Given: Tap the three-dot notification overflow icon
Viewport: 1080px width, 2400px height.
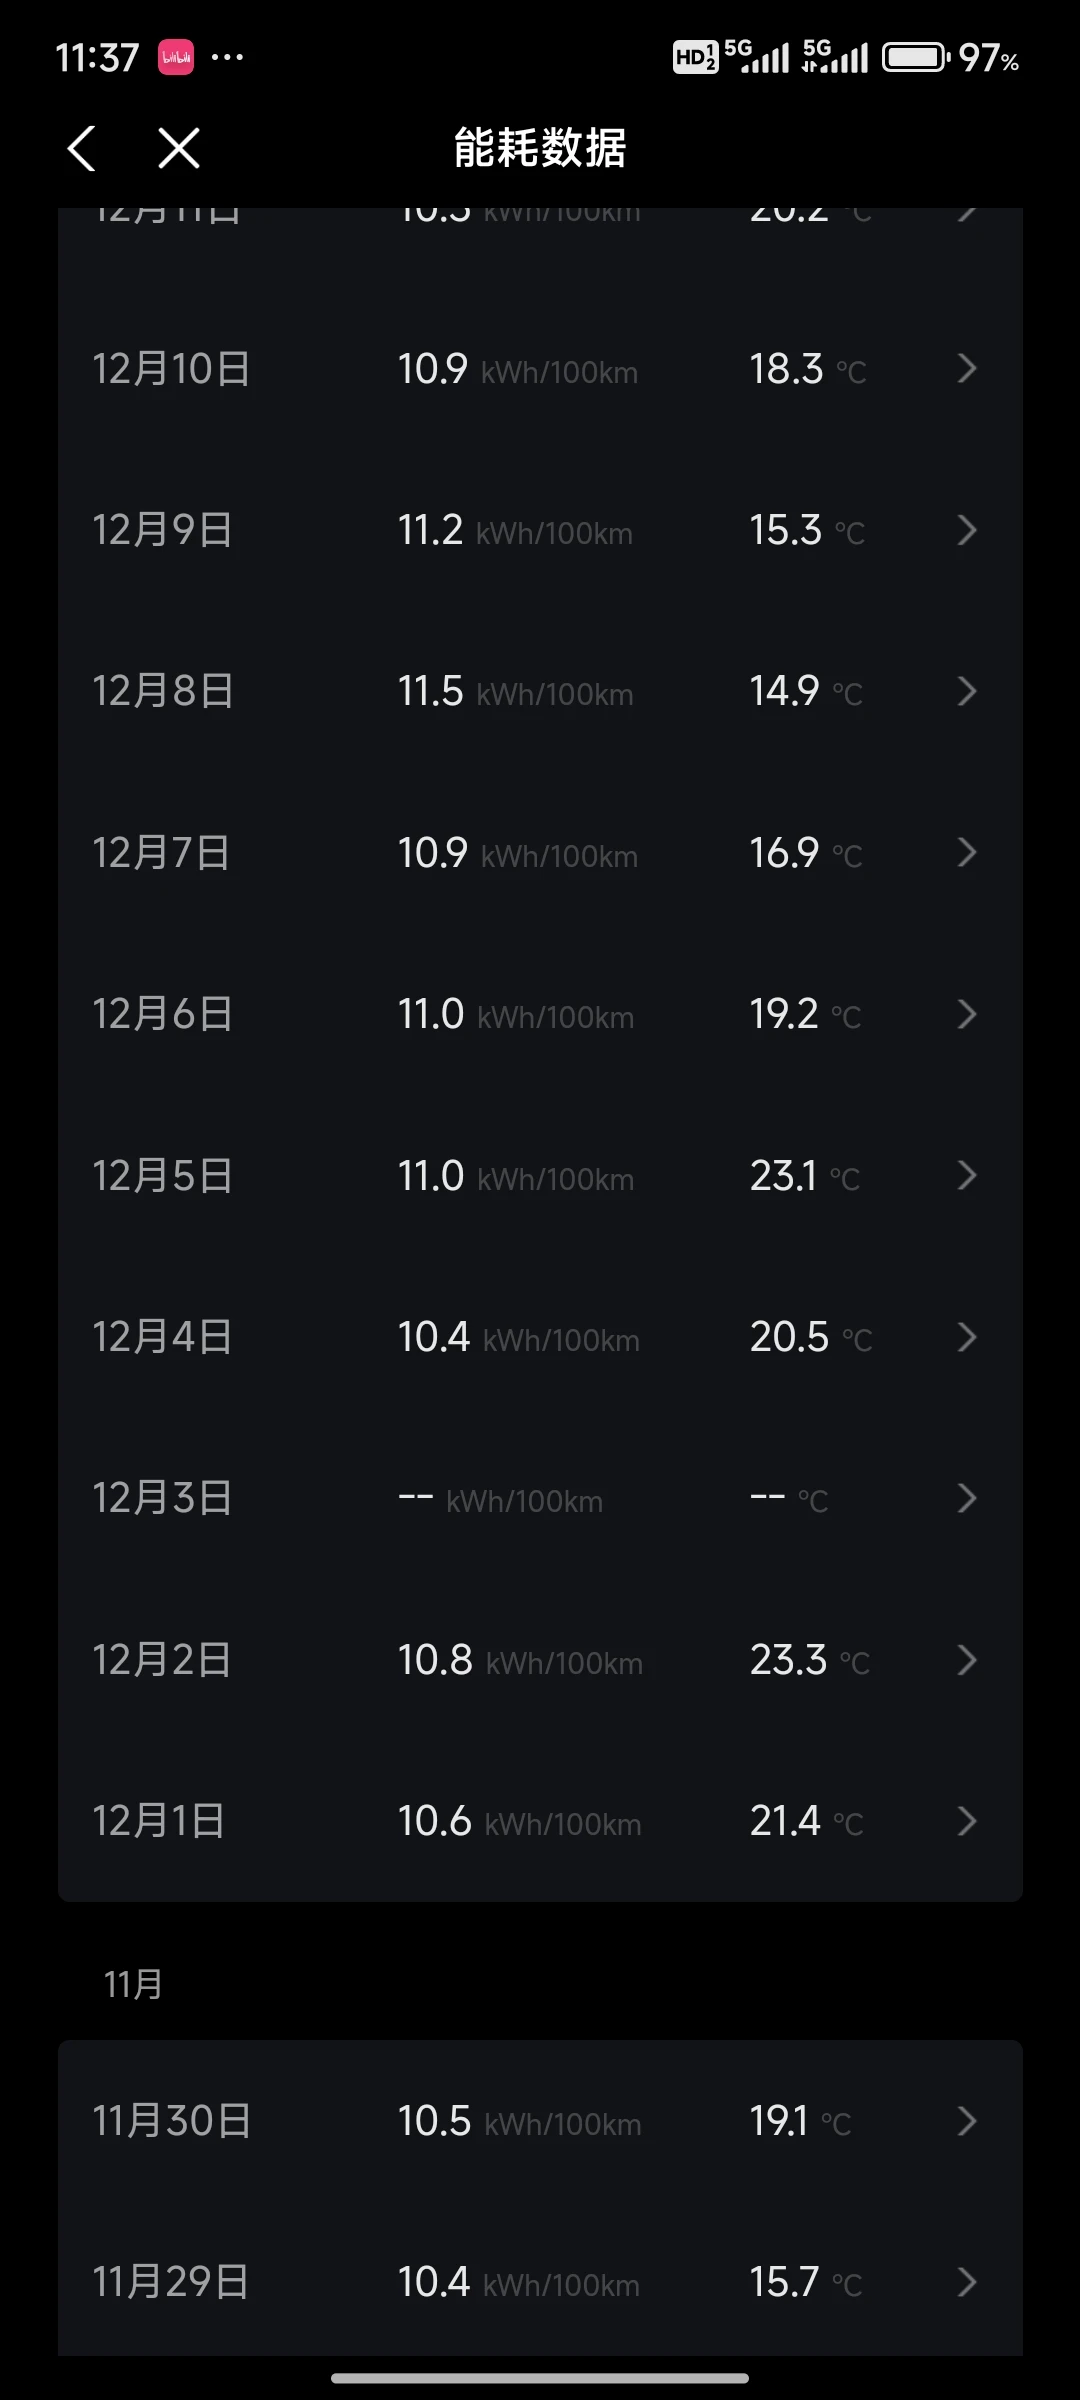Looking at the screenshot, I should [228, 58].
